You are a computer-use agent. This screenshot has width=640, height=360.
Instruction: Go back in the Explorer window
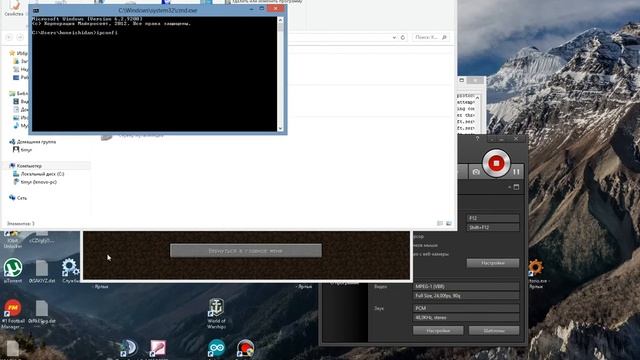pyautogui.click(x=9, y=37)
